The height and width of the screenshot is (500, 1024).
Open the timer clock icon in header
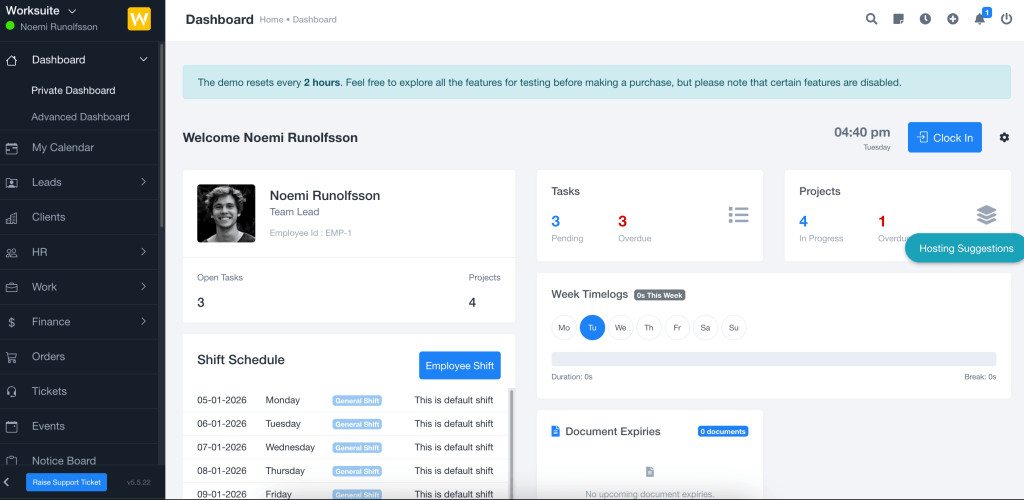click(x=925, y=19)
